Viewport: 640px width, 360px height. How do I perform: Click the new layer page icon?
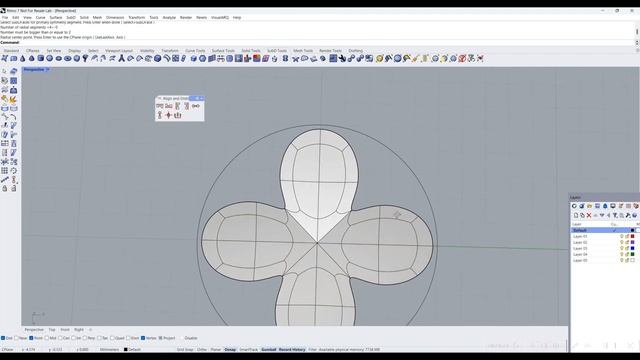[576, 215]
